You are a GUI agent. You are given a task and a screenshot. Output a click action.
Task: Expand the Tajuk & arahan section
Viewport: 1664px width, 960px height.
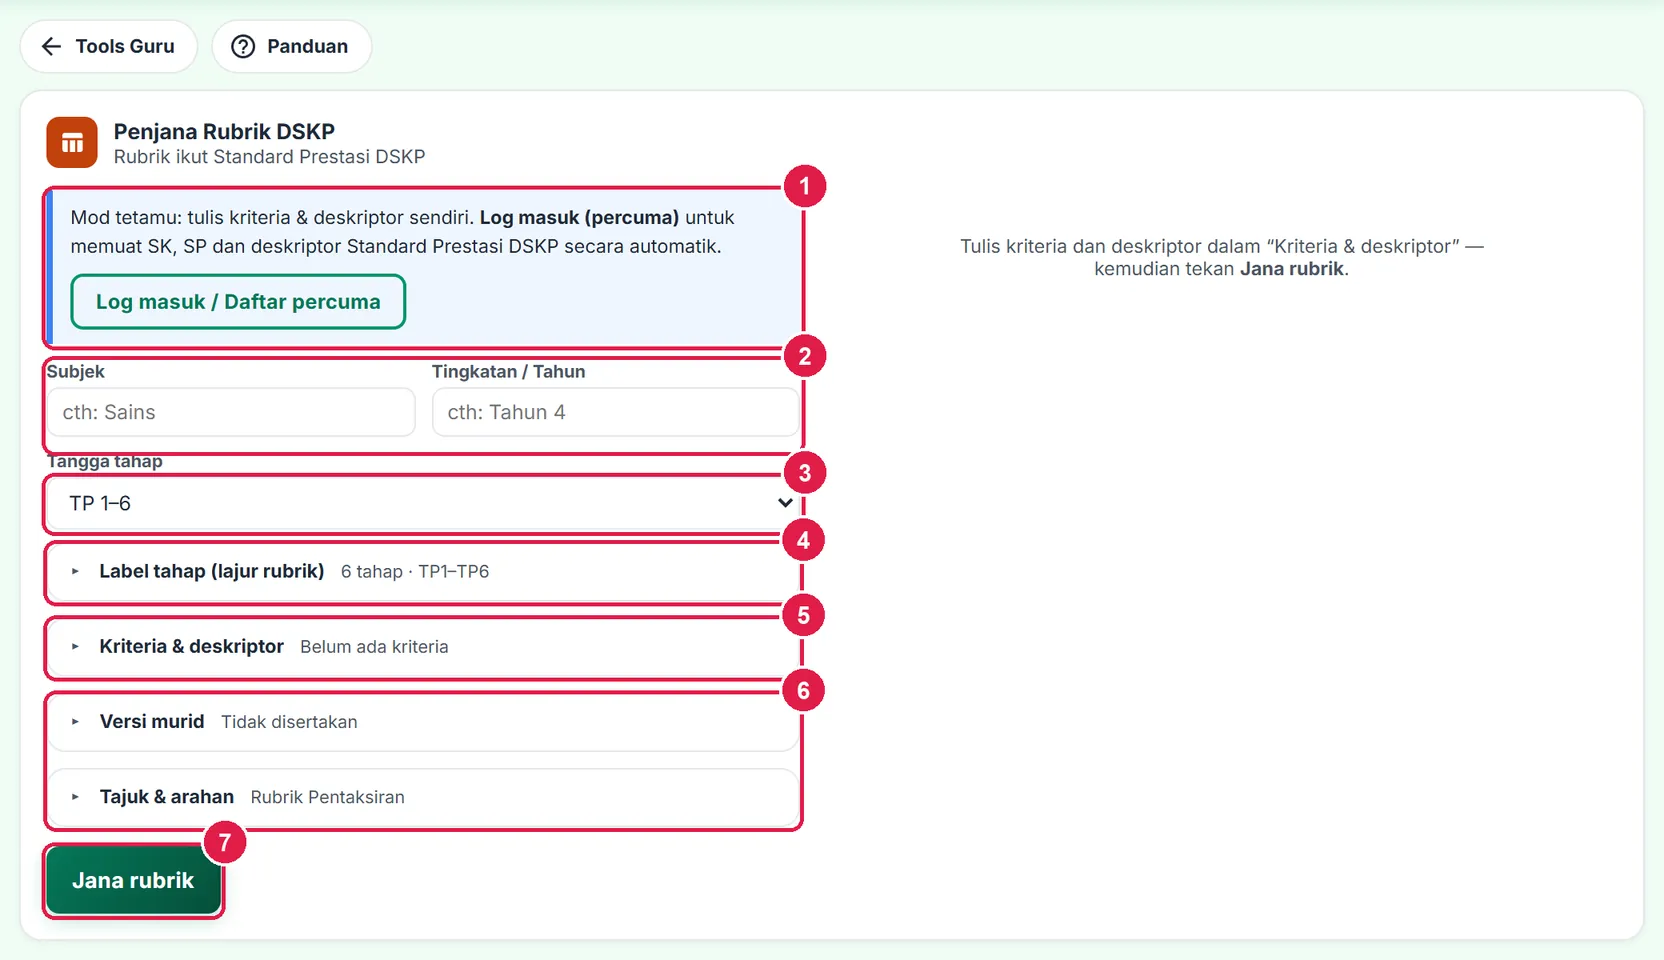[424, 797]
